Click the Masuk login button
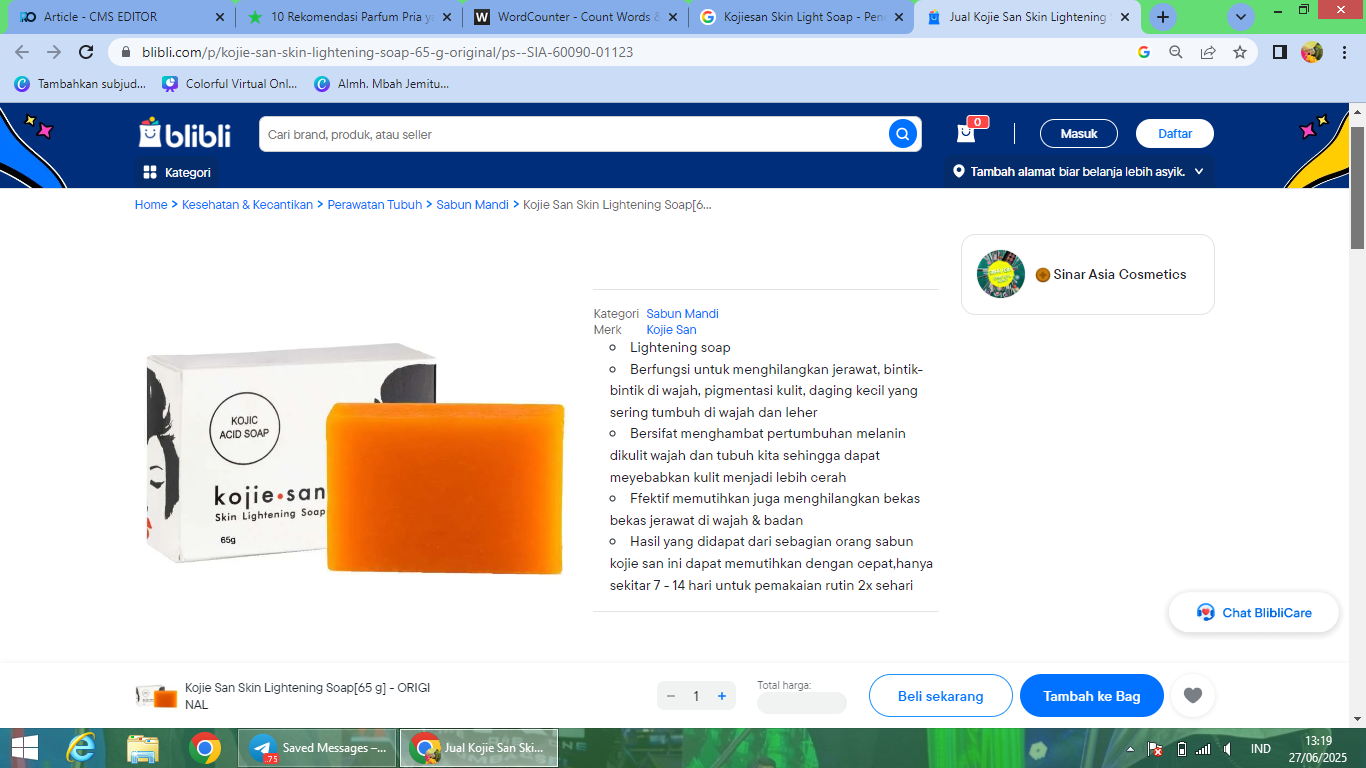This screenshot has height=768, width=1366. (1079, 133)
